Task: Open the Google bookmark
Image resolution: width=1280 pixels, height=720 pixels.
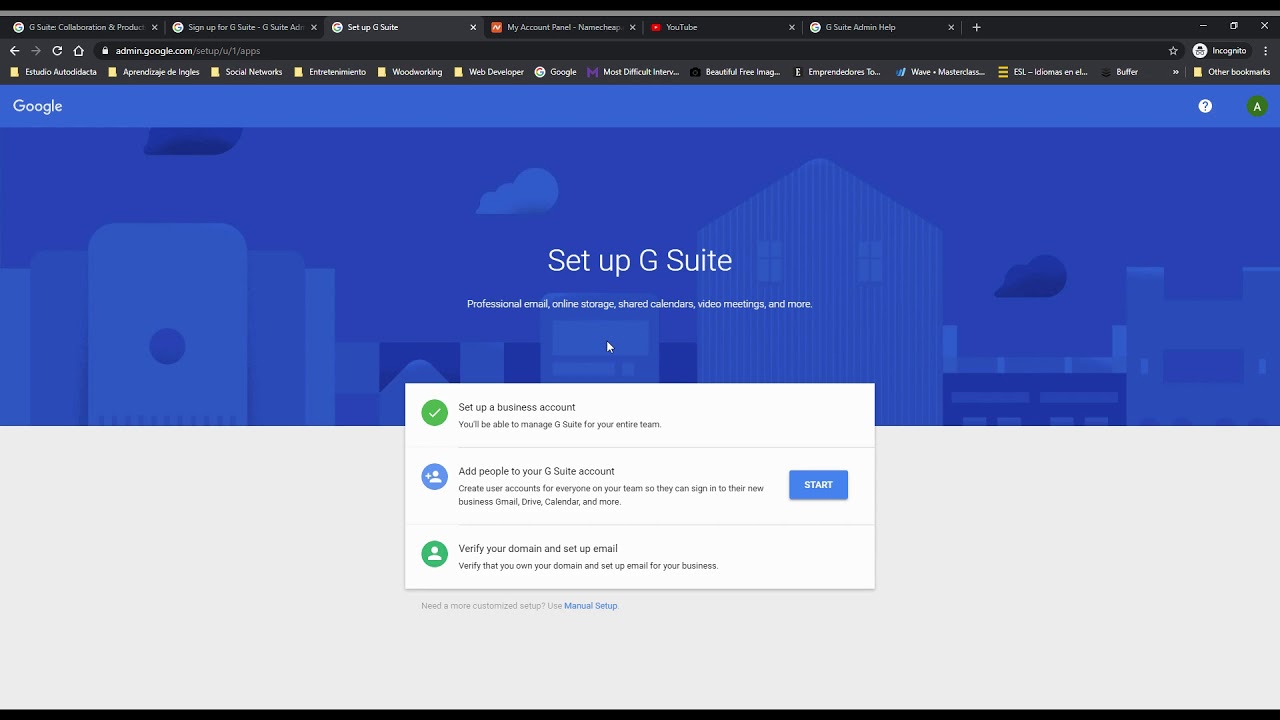Action: 555,72
